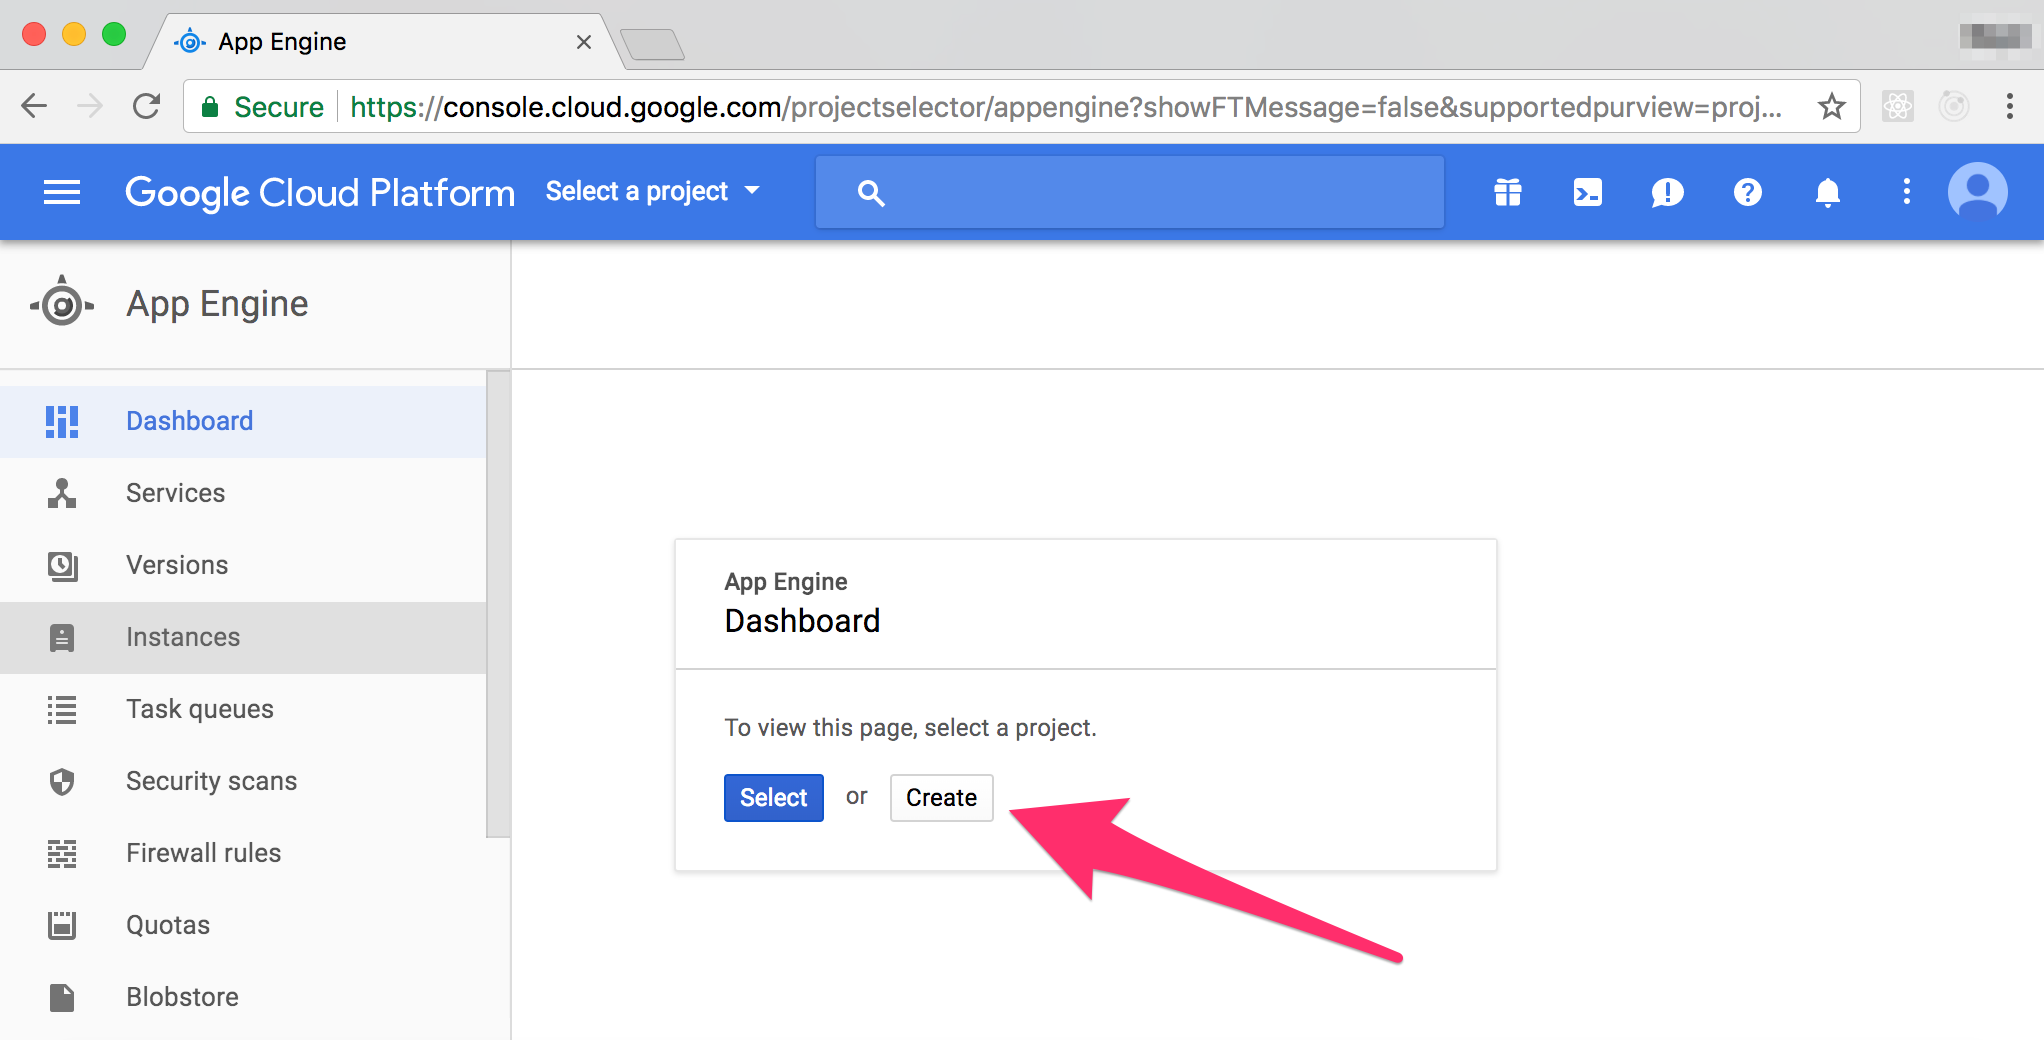
Task: Open a new browser tab
Action: tap(652, 45)
